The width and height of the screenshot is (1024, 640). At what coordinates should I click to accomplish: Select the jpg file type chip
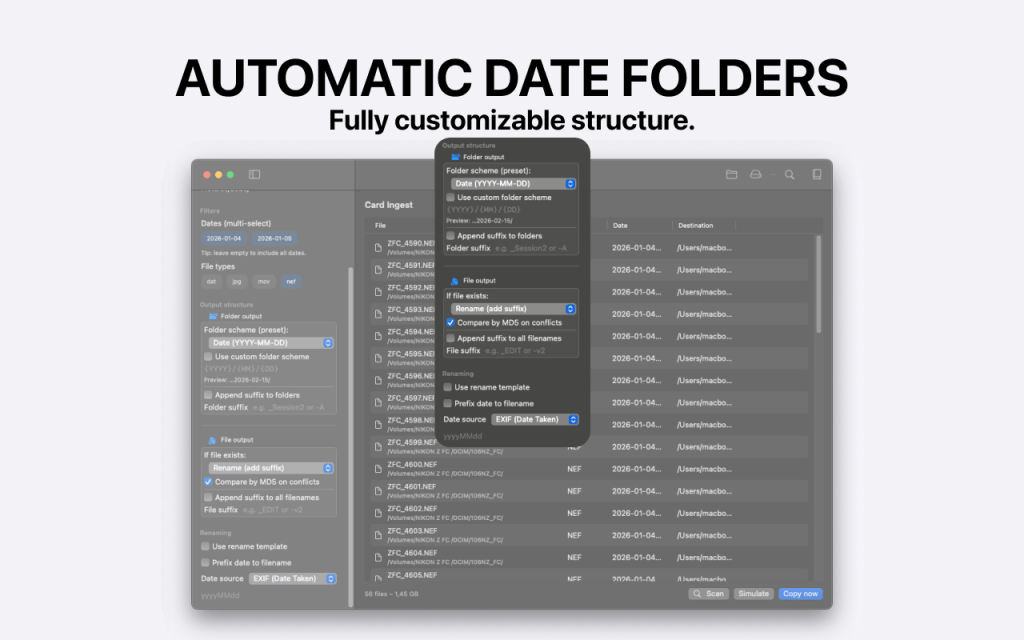[x=237, y=282]
